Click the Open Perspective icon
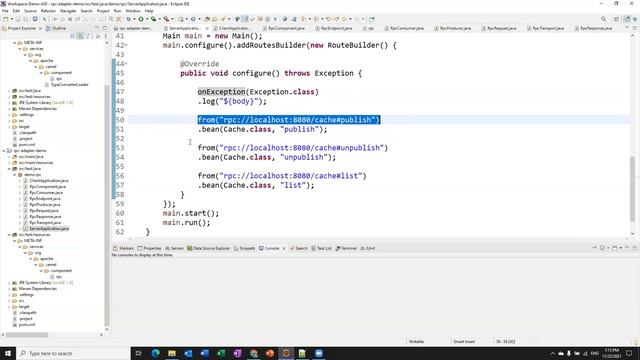The width and height of the screenshot is (640, 360). pos(617,19)
